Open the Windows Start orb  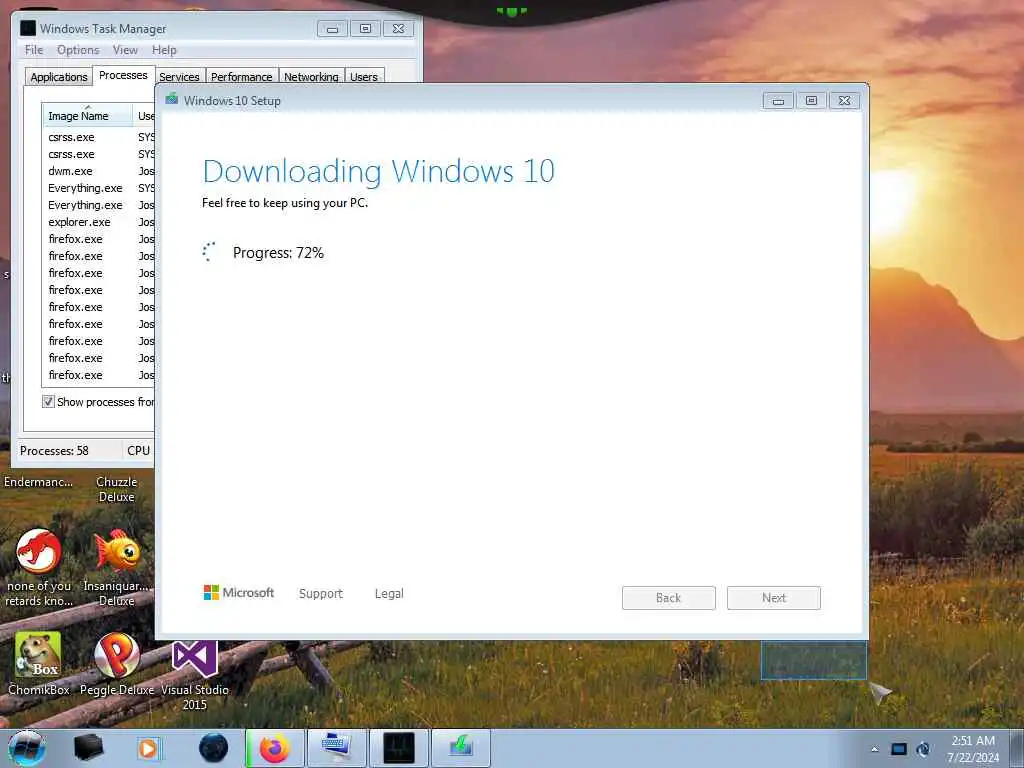(27, 748)
